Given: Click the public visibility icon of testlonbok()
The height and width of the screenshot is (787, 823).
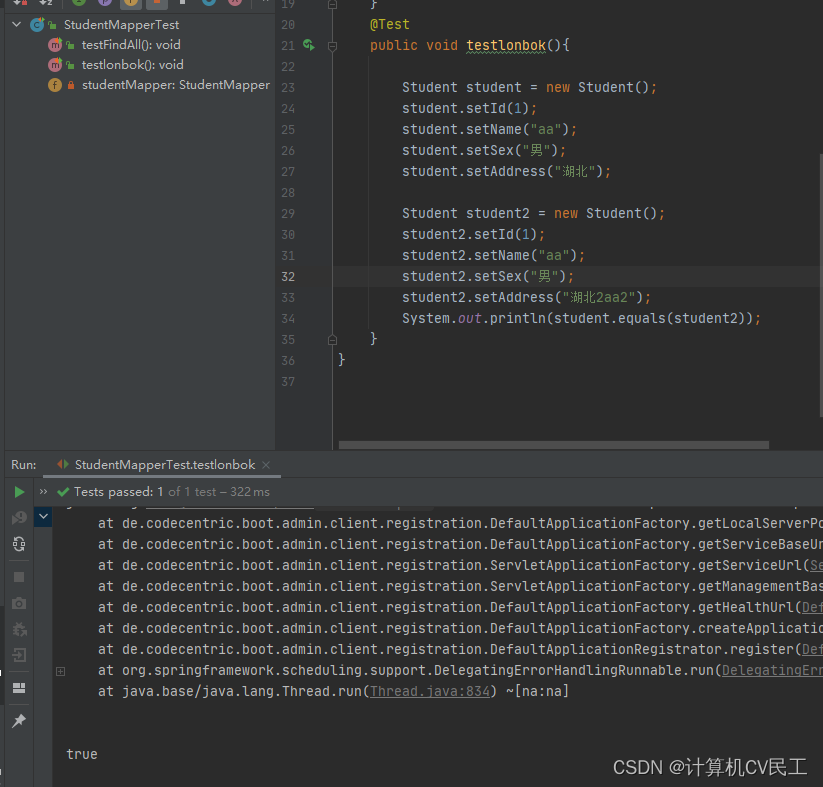Looking at the screenshot, I should [70, 65].
